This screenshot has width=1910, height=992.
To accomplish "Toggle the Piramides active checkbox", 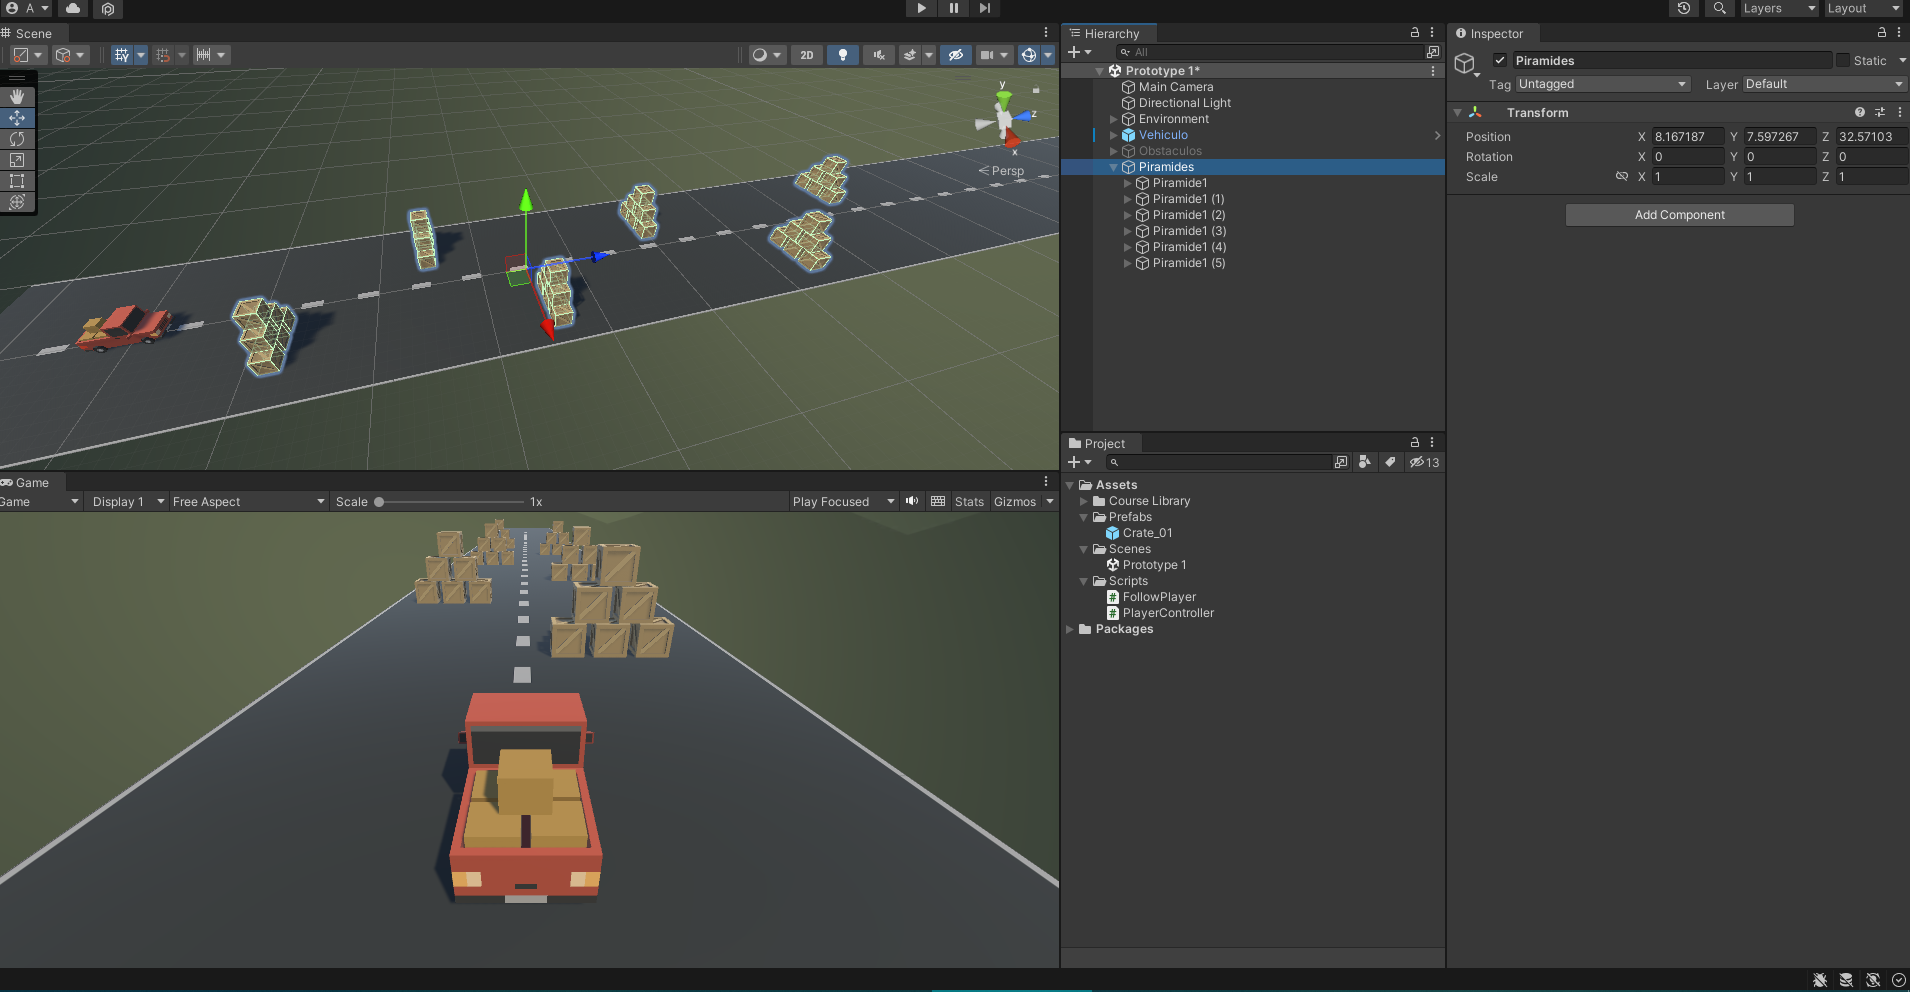I will click(1500, 60).
